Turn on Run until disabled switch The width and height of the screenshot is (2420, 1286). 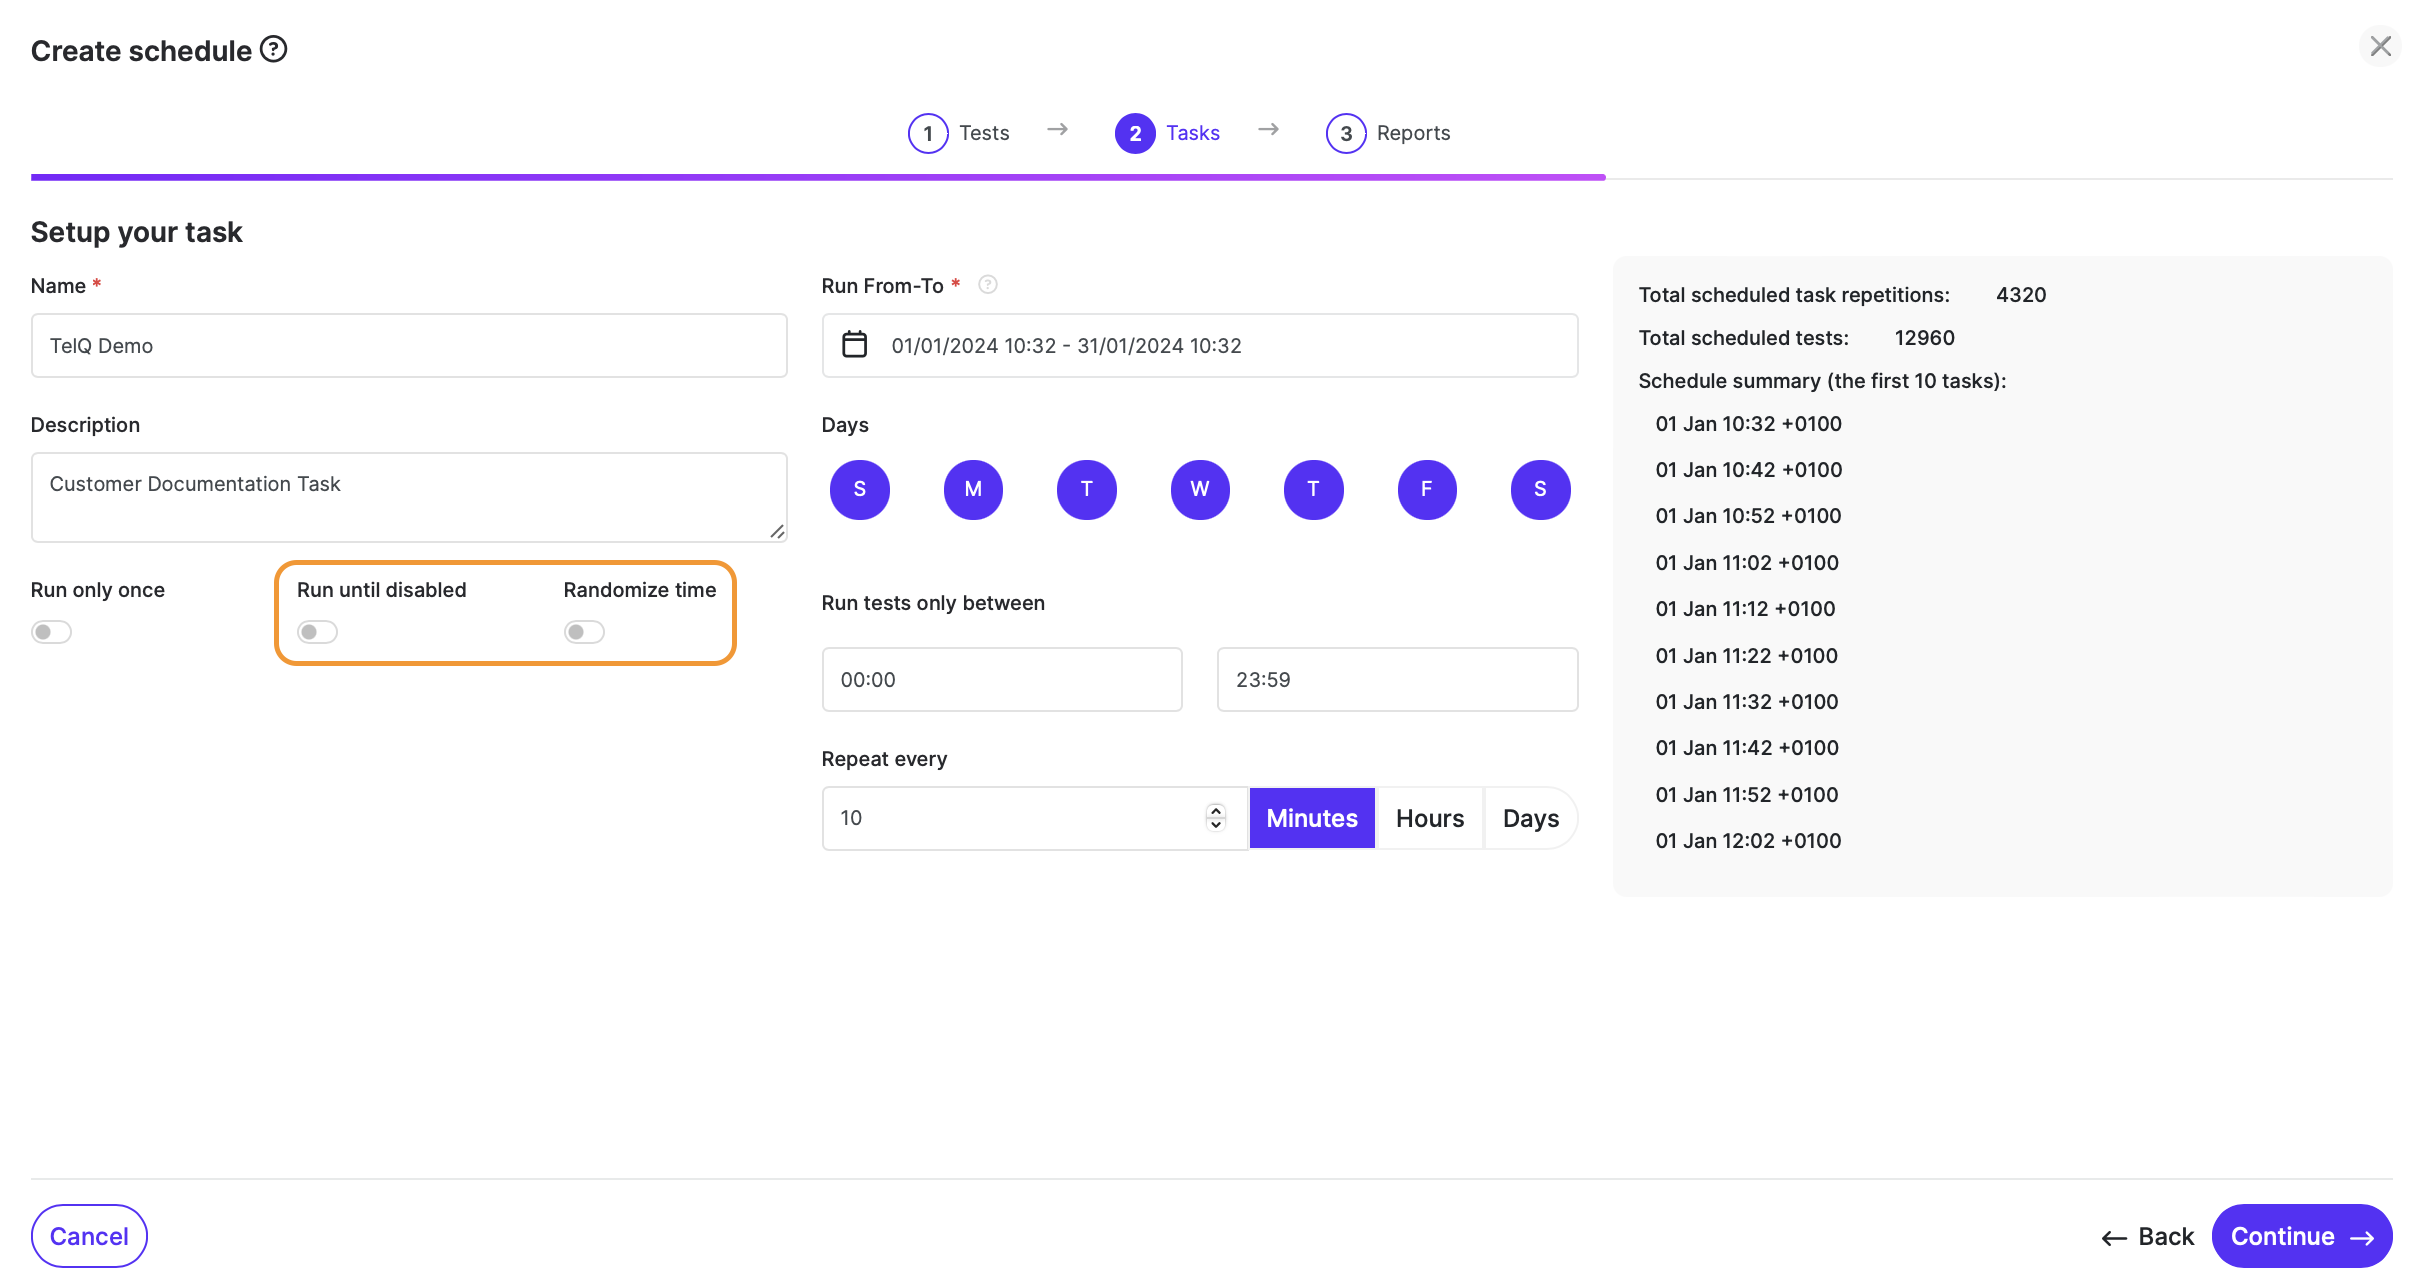pos(317,632)
